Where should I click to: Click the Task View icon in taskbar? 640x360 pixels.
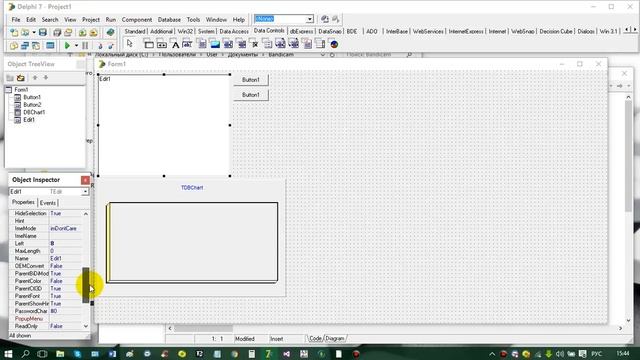tap(42, 353)
